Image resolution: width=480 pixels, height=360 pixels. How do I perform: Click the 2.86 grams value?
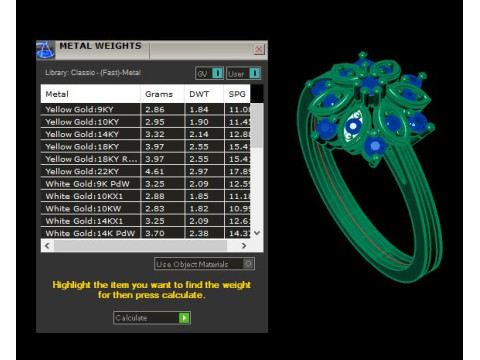pos(155,109)
